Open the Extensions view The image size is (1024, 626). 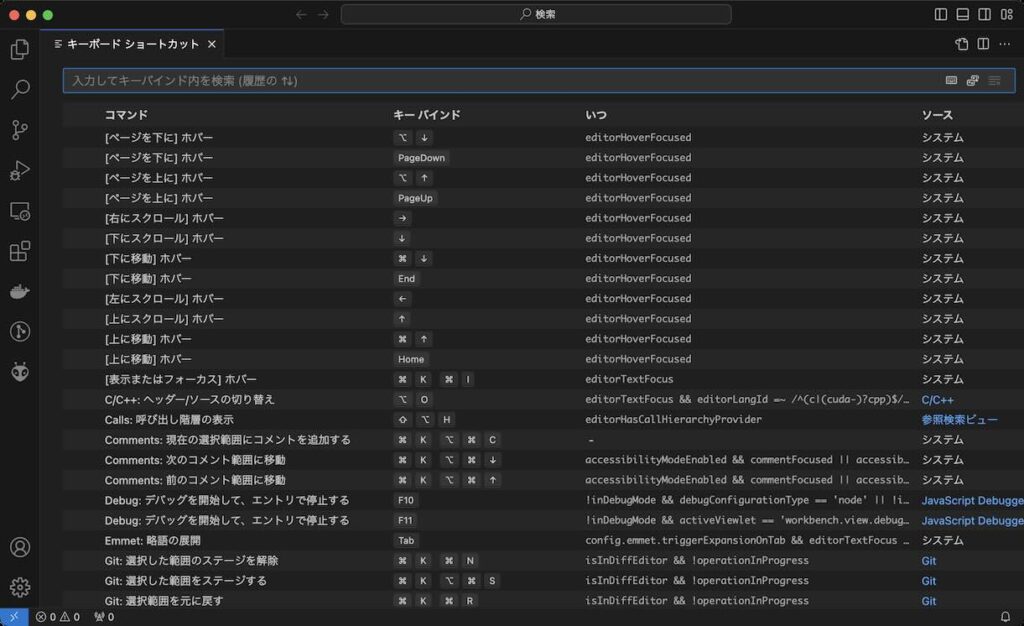[x=20, y=251]
